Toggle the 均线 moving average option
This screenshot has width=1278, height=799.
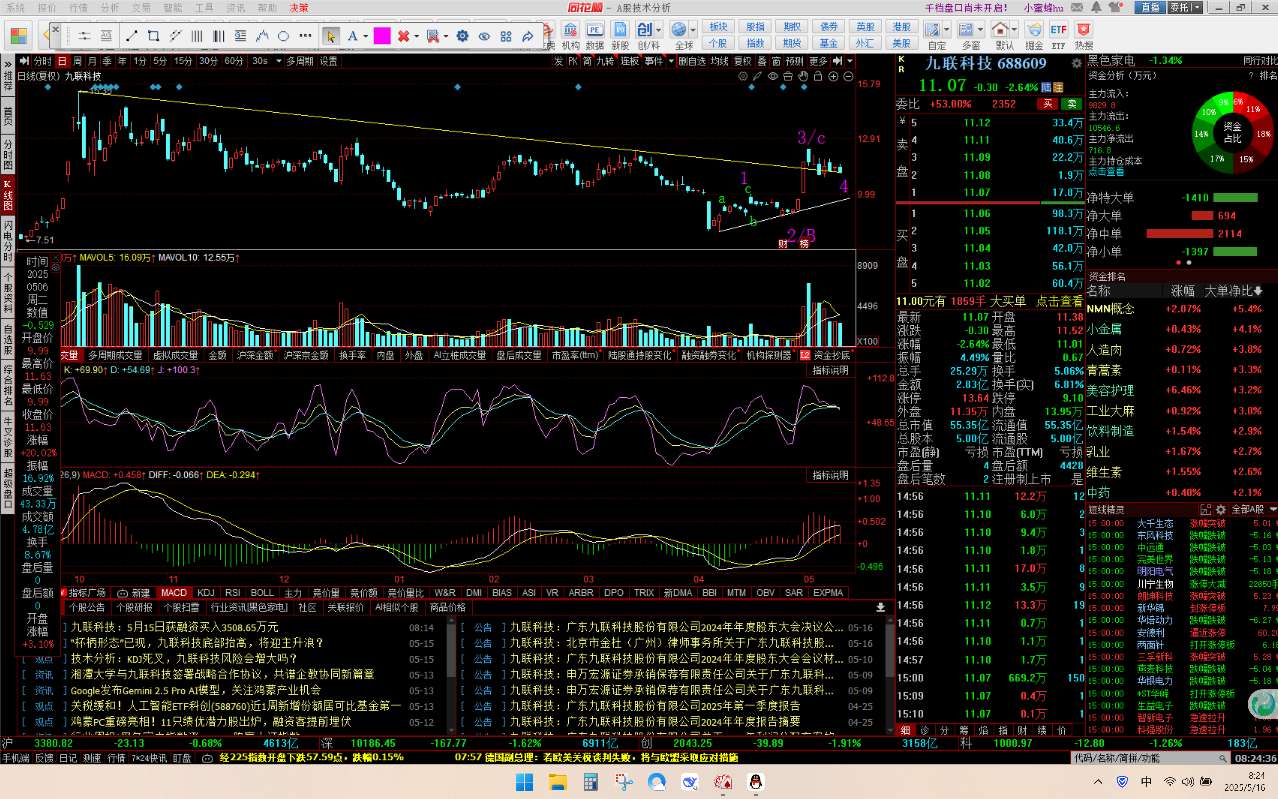pos(719,61)
